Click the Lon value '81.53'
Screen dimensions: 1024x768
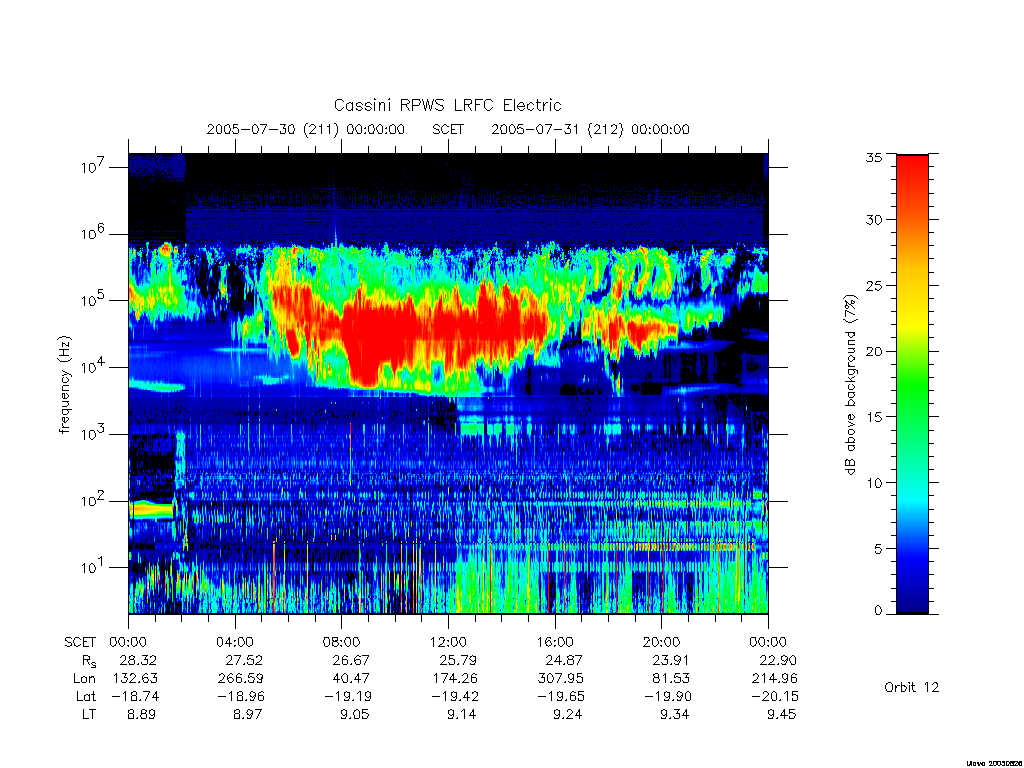click(x=671, y=679)
